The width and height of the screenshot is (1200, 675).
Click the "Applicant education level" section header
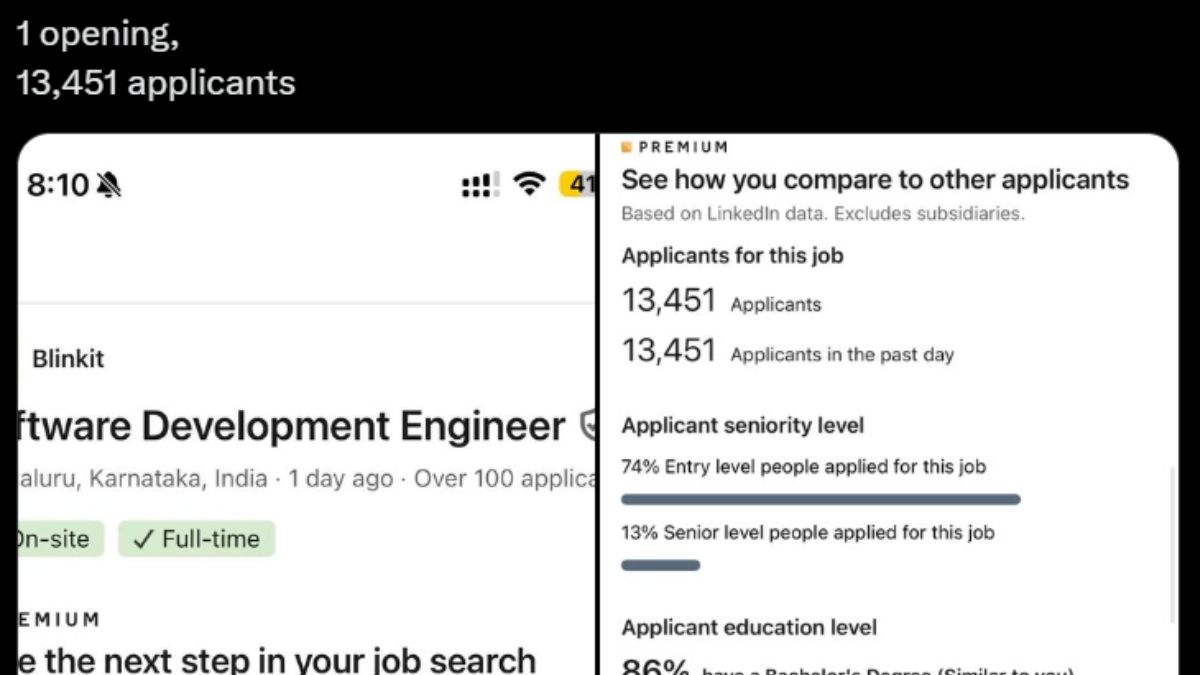coord(749,628)
